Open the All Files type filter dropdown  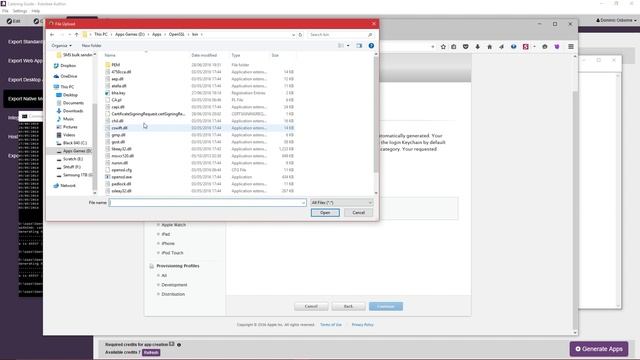coord(342,203)
